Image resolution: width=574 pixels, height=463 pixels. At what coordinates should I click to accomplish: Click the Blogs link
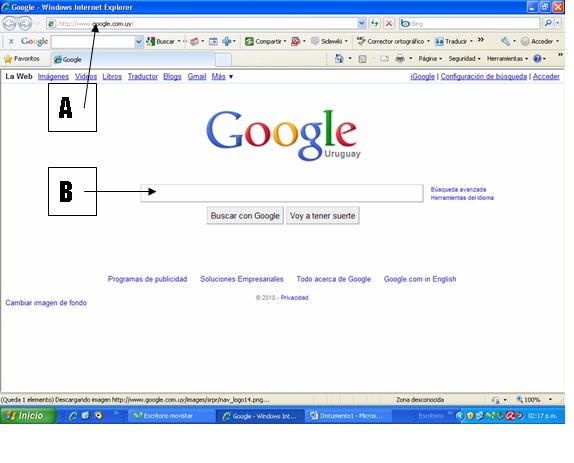172,76
